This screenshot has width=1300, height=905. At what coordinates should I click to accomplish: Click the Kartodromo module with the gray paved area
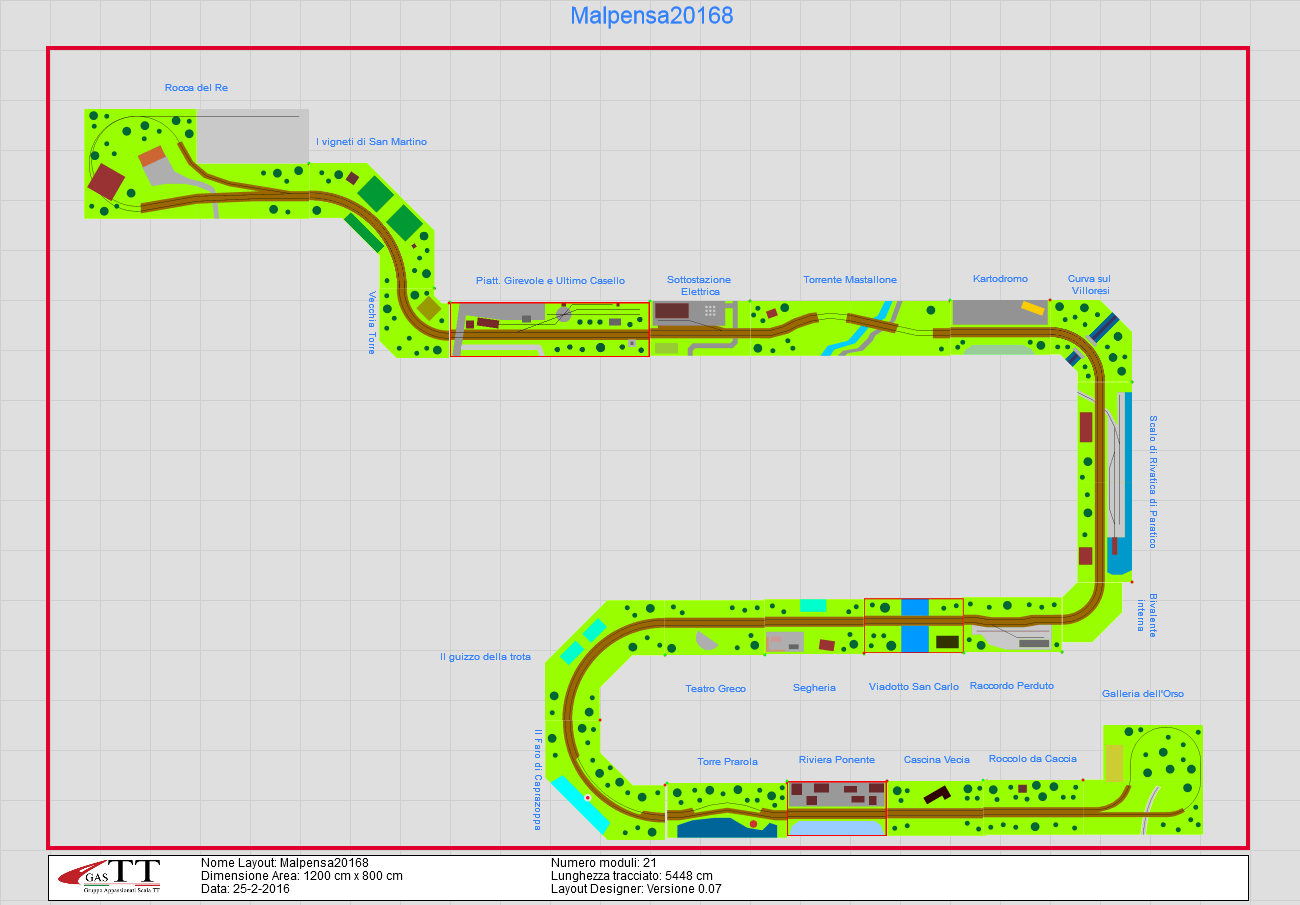pos(1000,326)
